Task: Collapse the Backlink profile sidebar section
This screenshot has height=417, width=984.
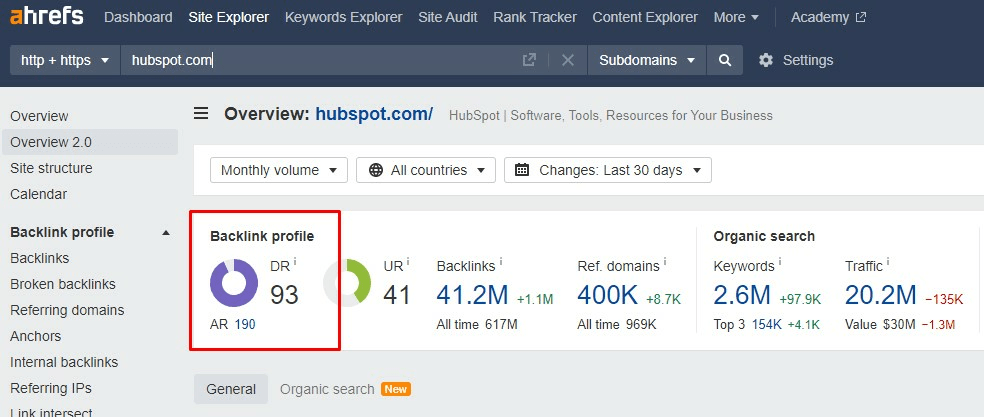Action: click(x=166, y=232)
